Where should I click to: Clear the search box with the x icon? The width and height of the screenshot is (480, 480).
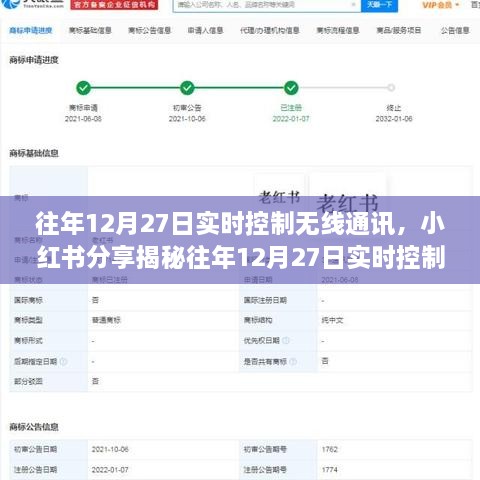click(353, 5)
